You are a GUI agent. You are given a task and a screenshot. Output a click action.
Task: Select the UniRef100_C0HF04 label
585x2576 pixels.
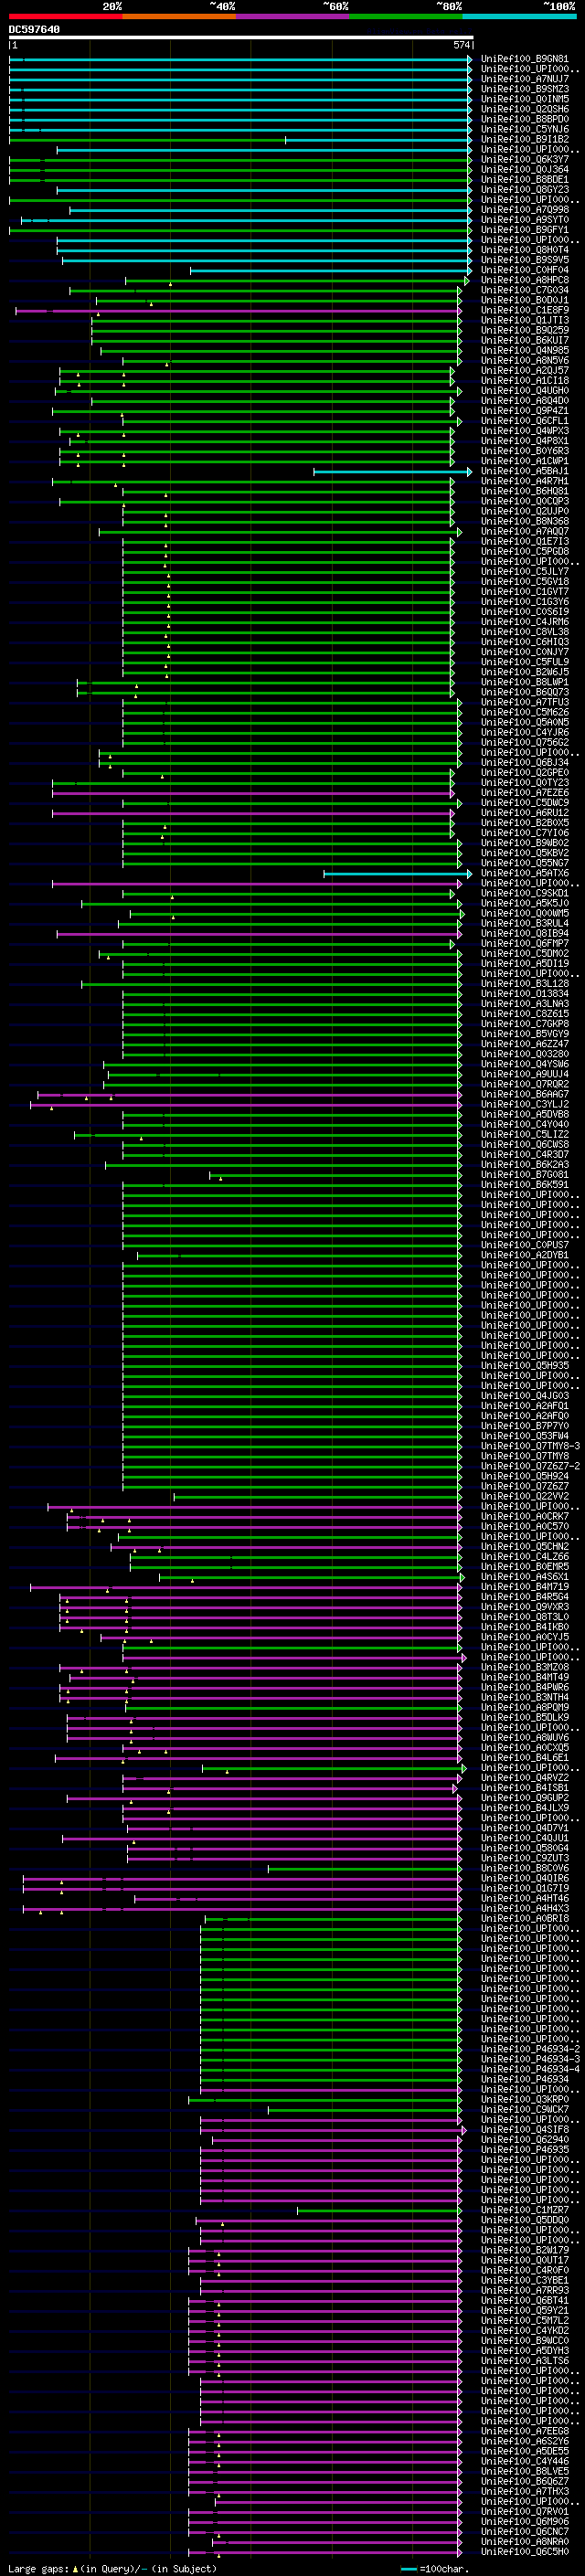[x=525, y=270]
